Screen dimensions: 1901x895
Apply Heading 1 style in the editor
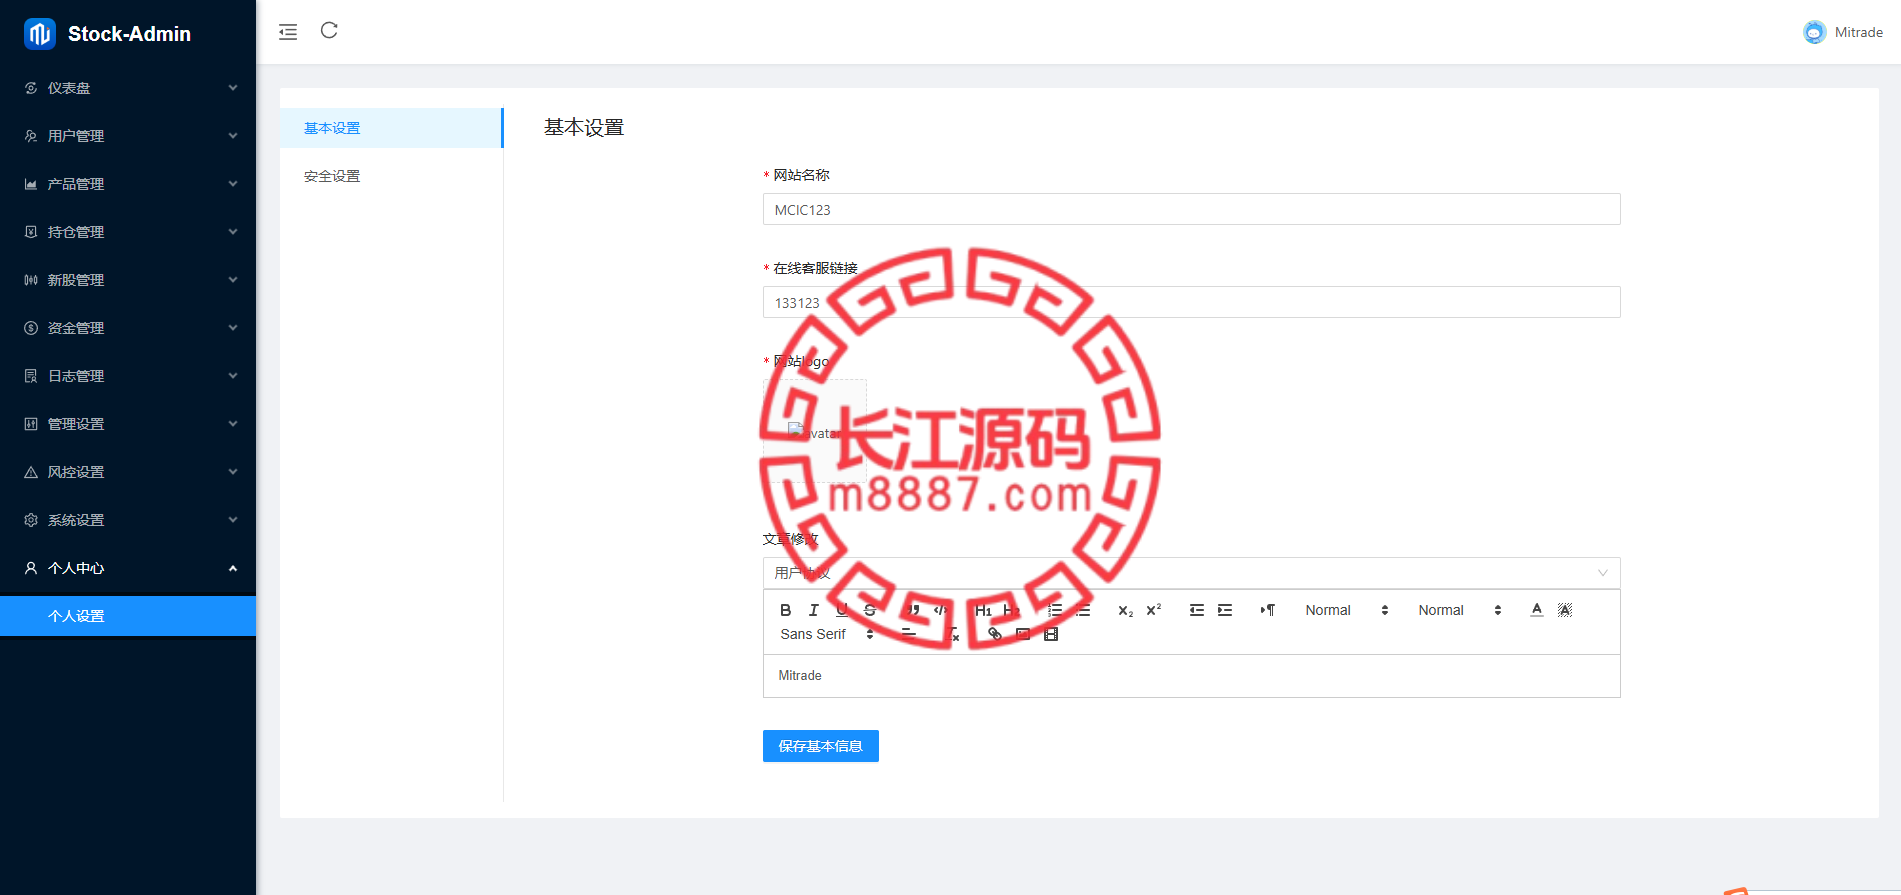(983, 610)
